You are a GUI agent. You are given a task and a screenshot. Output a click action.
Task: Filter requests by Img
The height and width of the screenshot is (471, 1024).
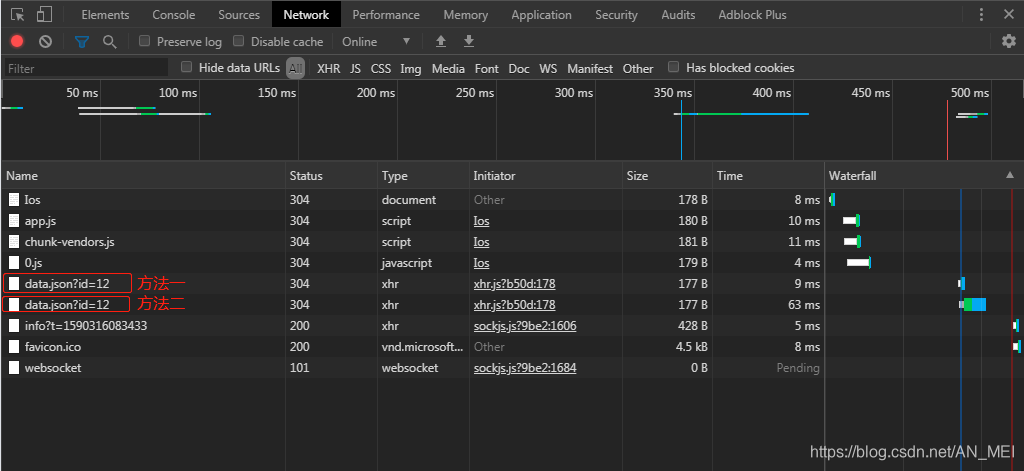(411, 69)
